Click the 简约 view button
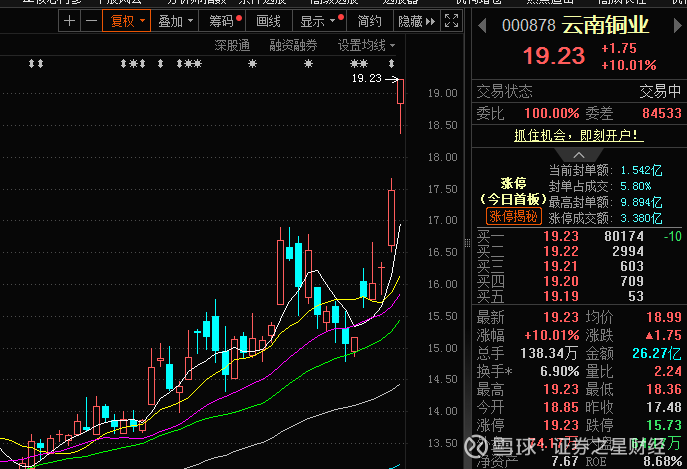 [369, 21]
